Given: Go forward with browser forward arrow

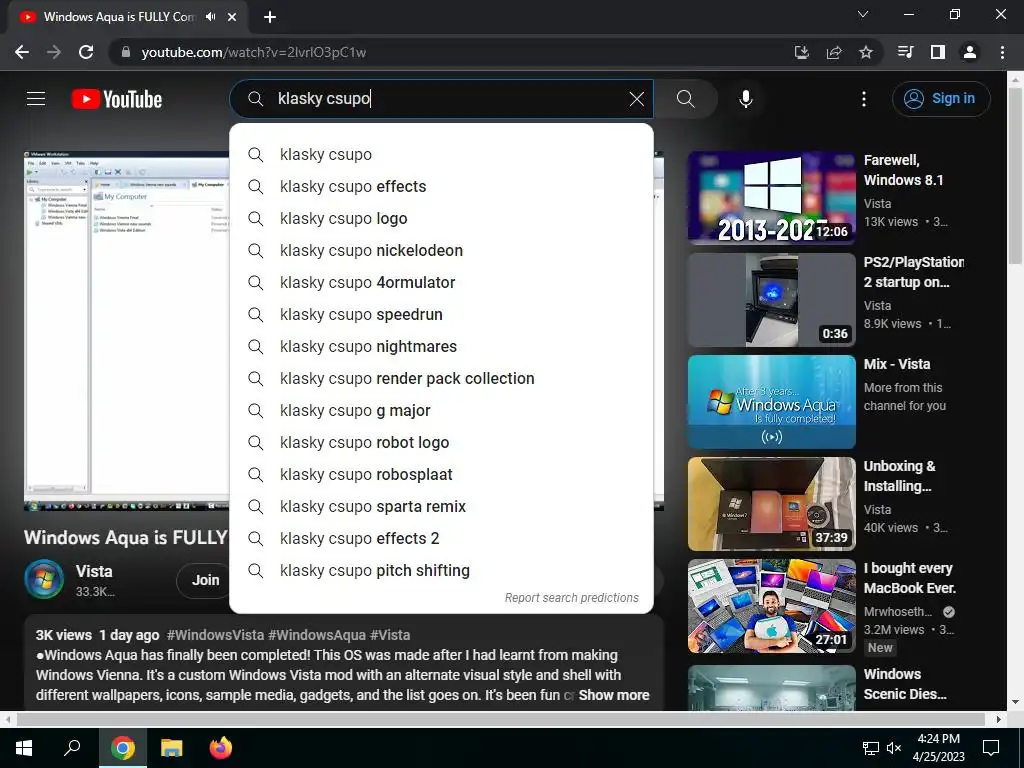Looking at the screenshot, I should [x=54, y=52].
